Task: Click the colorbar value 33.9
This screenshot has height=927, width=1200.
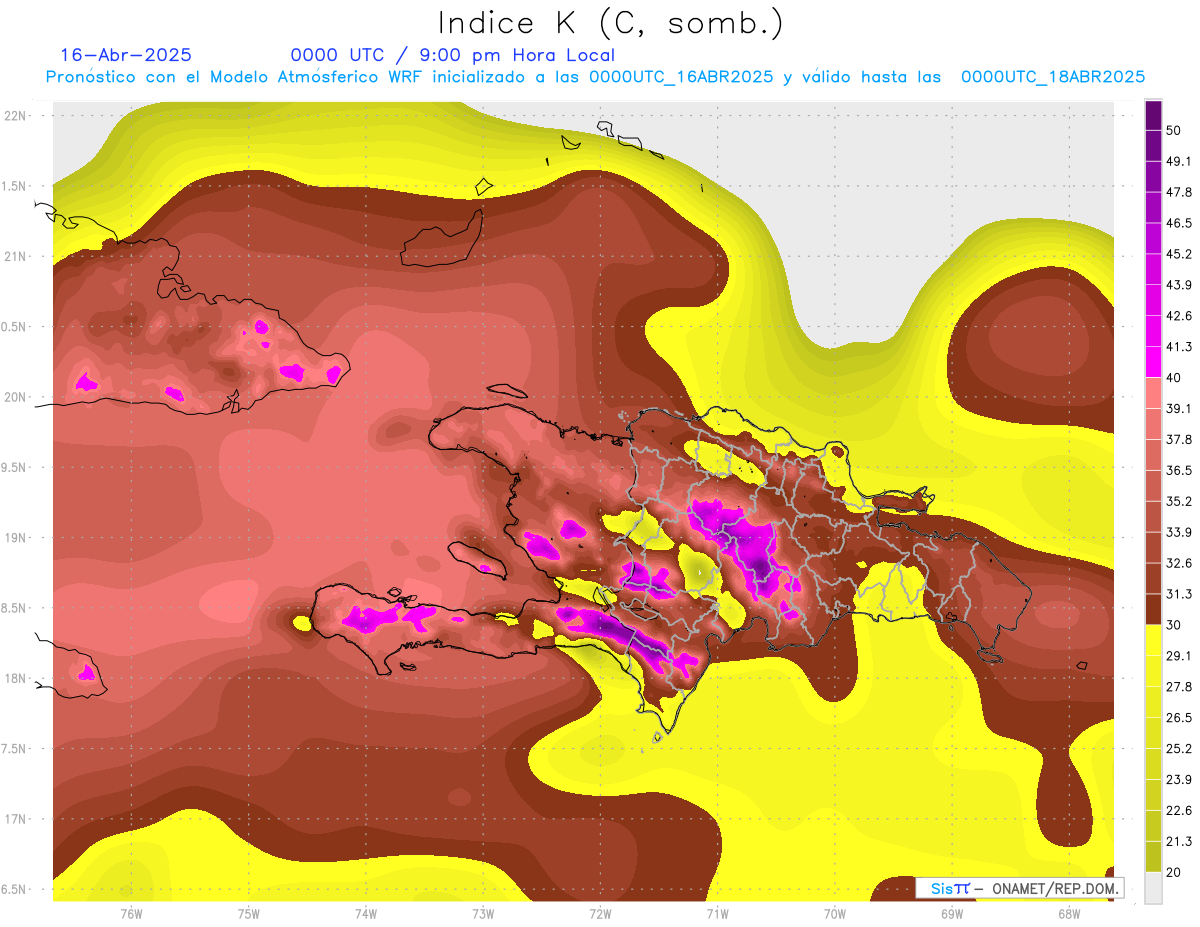Action: (x=1178, y=532)
